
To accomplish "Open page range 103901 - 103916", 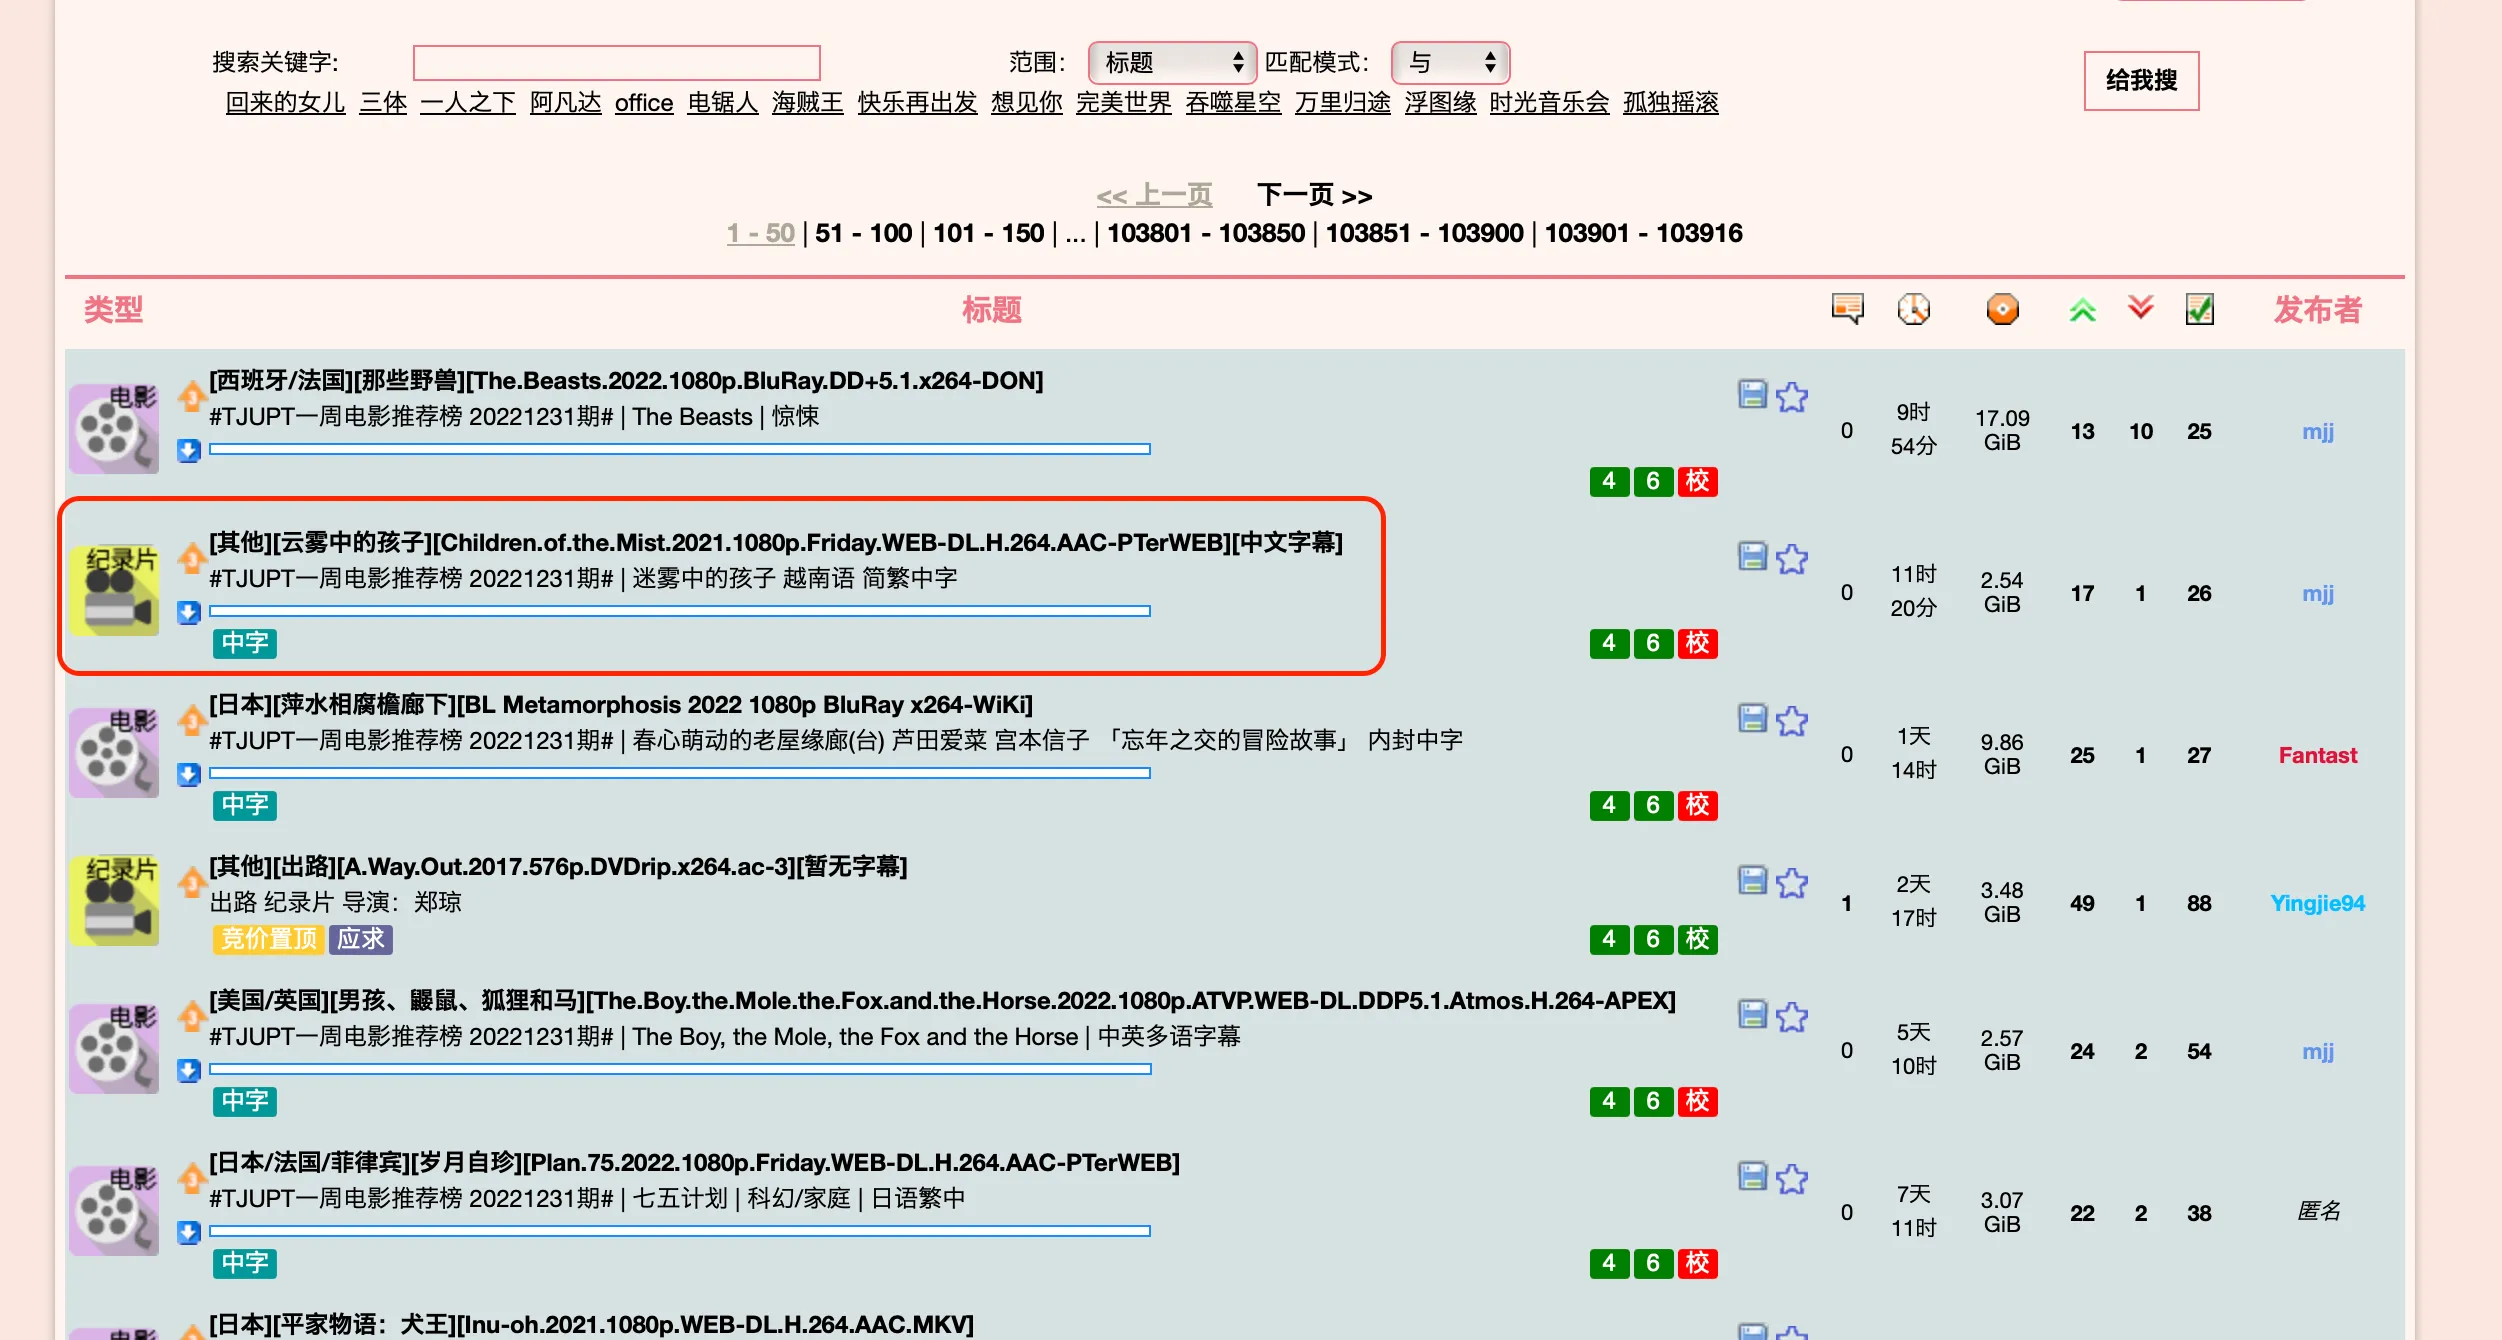I will tap(1643, 233).
